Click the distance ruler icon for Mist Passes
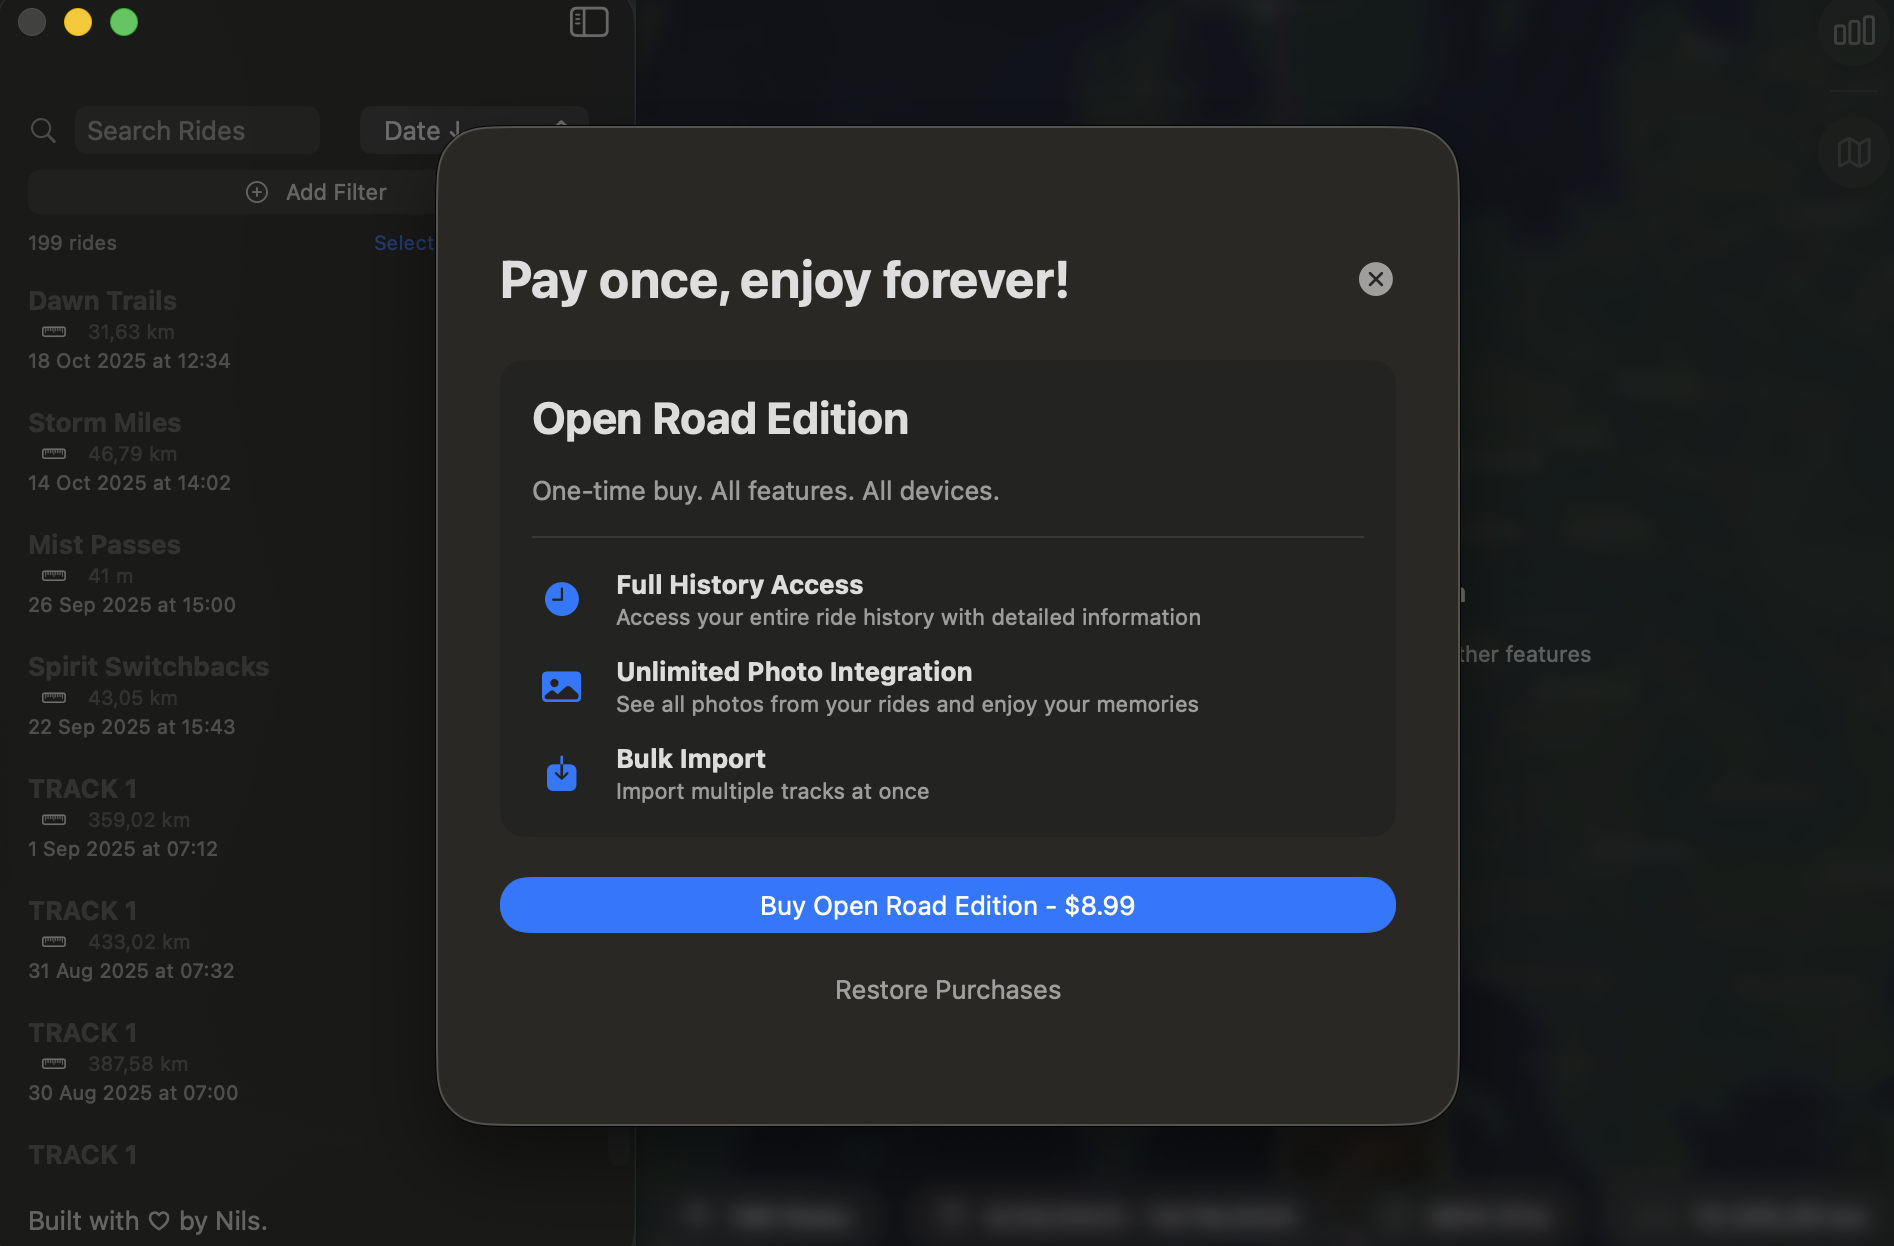Viewport: 1894px width, 1246px height. [x=54, y=576]
